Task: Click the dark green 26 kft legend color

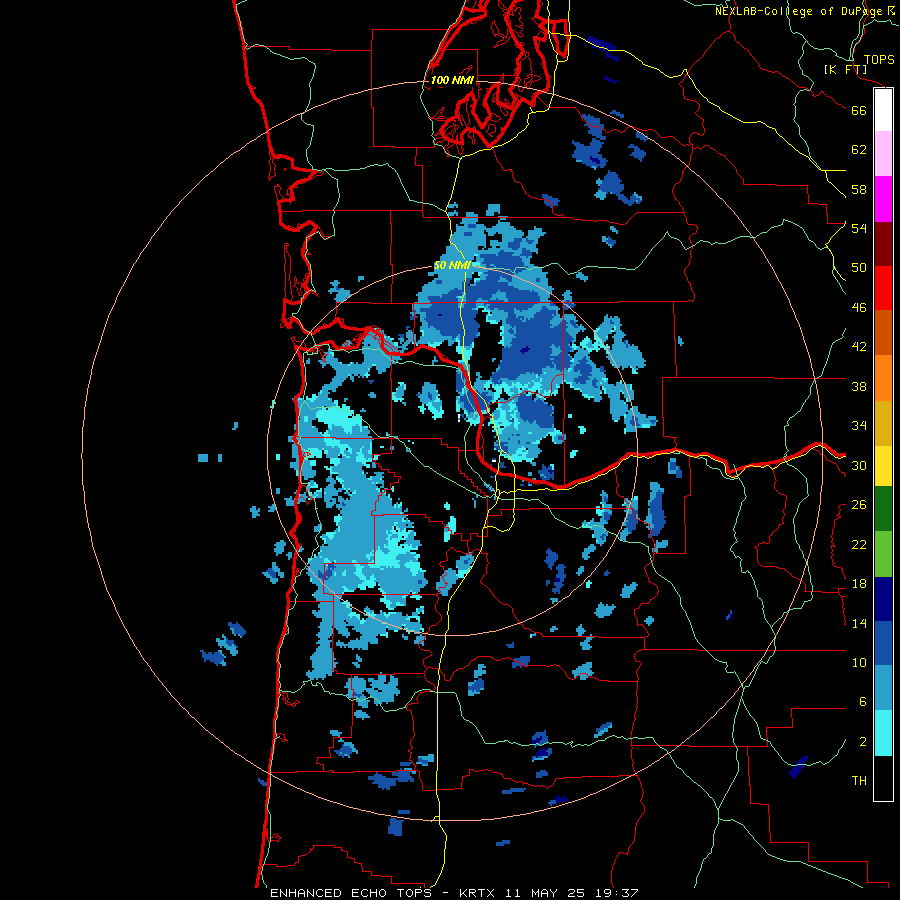Action: pyautogui.click(x=883, y=509)
